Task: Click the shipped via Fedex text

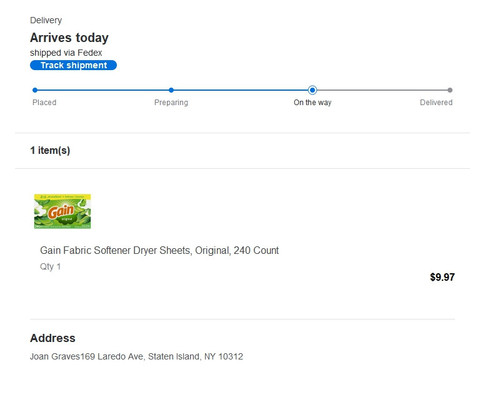Action: pyautogui.click(x=66, y=53)
